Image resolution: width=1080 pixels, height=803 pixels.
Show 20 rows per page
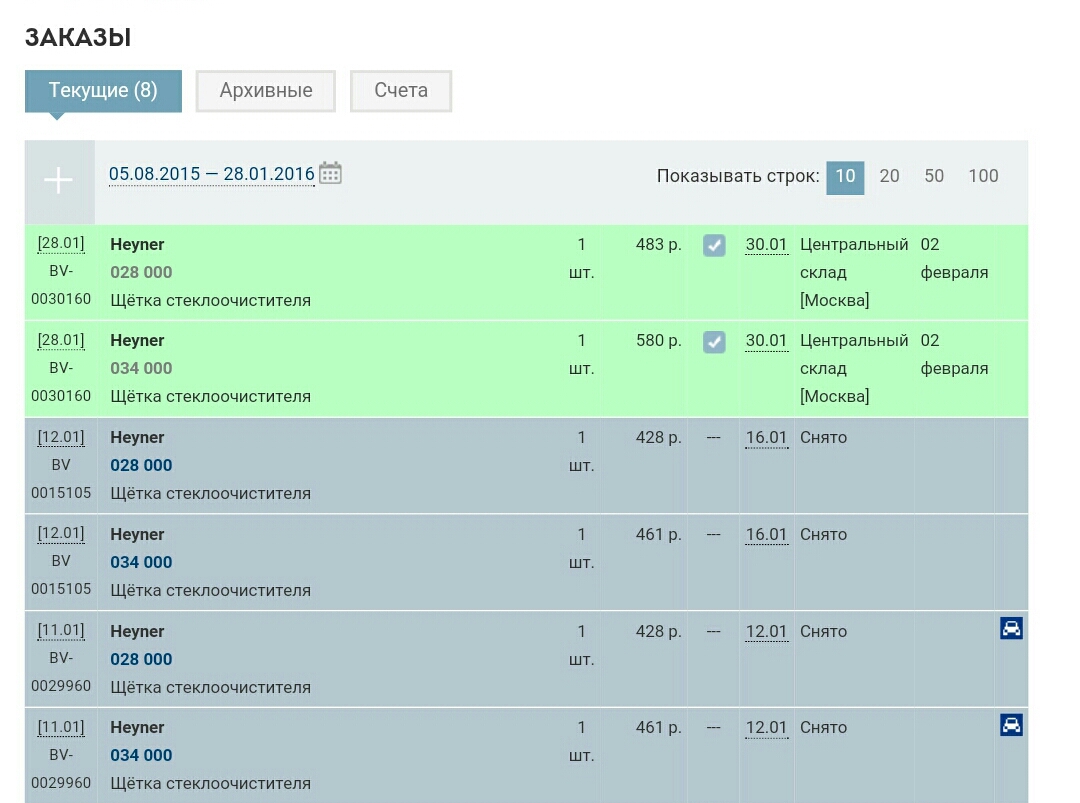pos(889,176)
